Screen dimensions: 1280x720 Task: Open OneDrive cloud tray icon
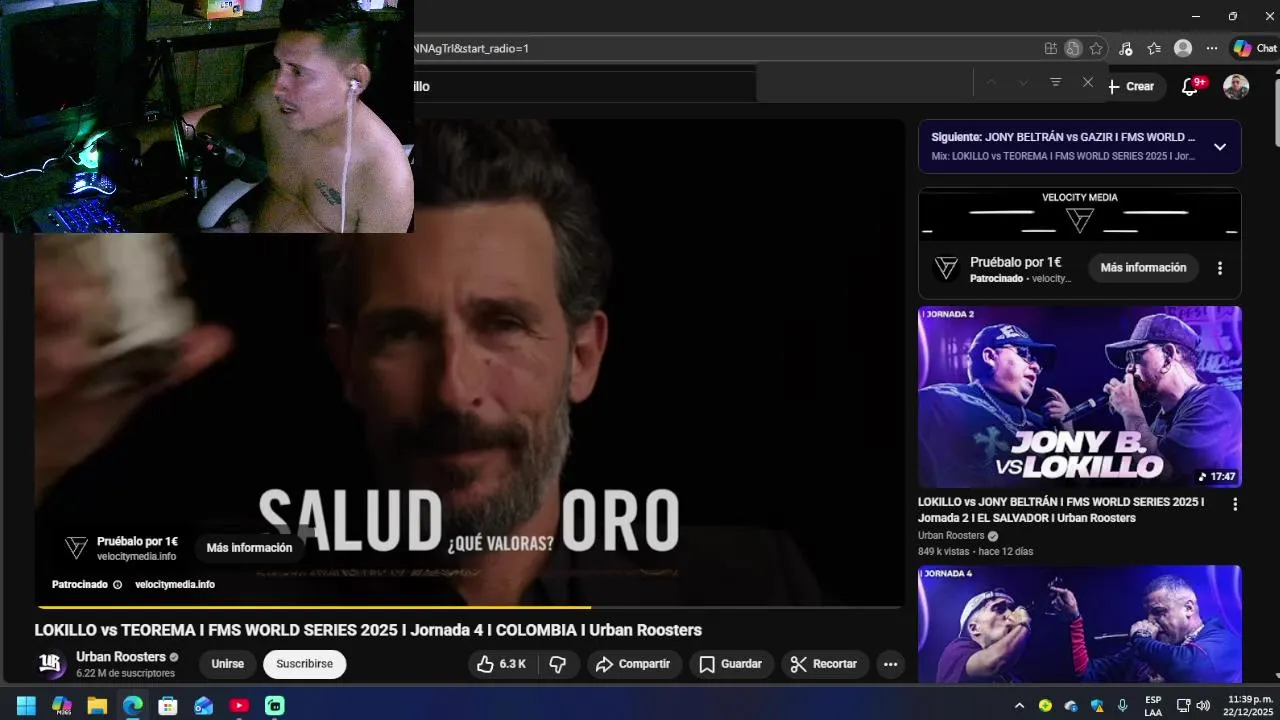pyautogui.click(x=1071, y=706)
